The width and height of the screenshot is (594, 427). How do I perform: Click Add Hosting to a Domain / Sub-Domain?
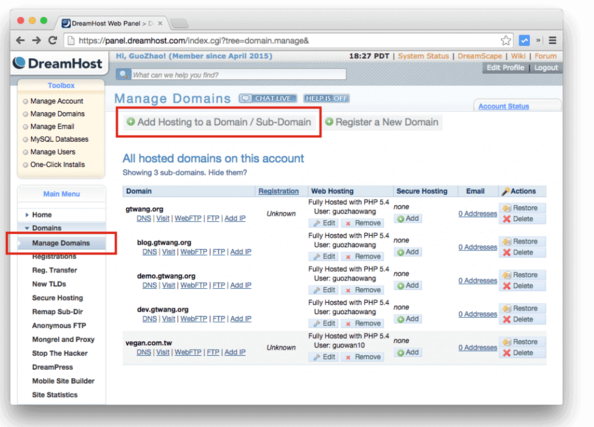pos(219,122)
